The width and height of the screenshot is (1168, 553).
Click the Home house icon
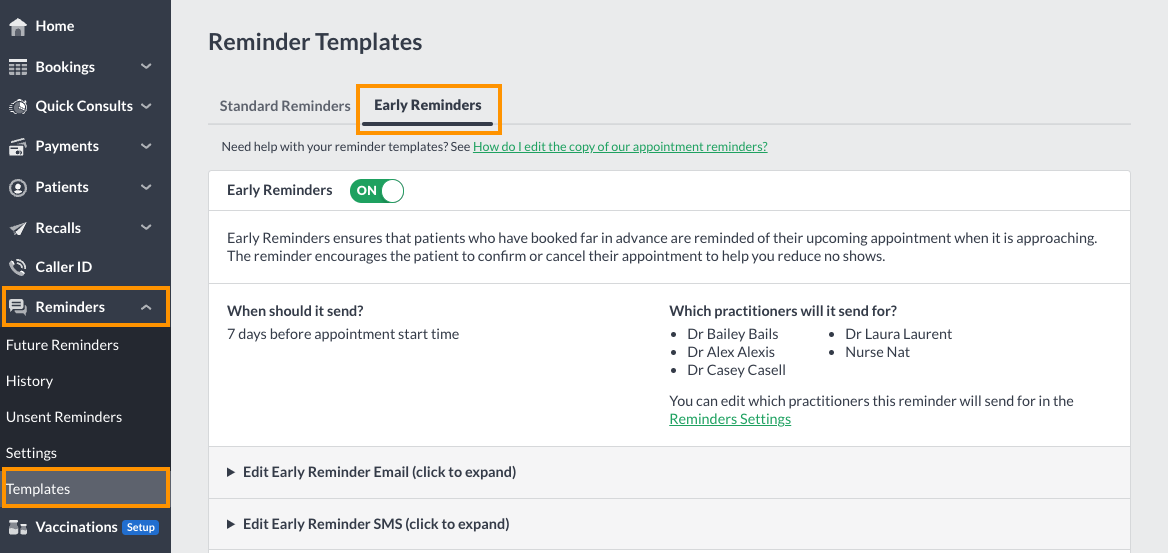tap(18, 26)
